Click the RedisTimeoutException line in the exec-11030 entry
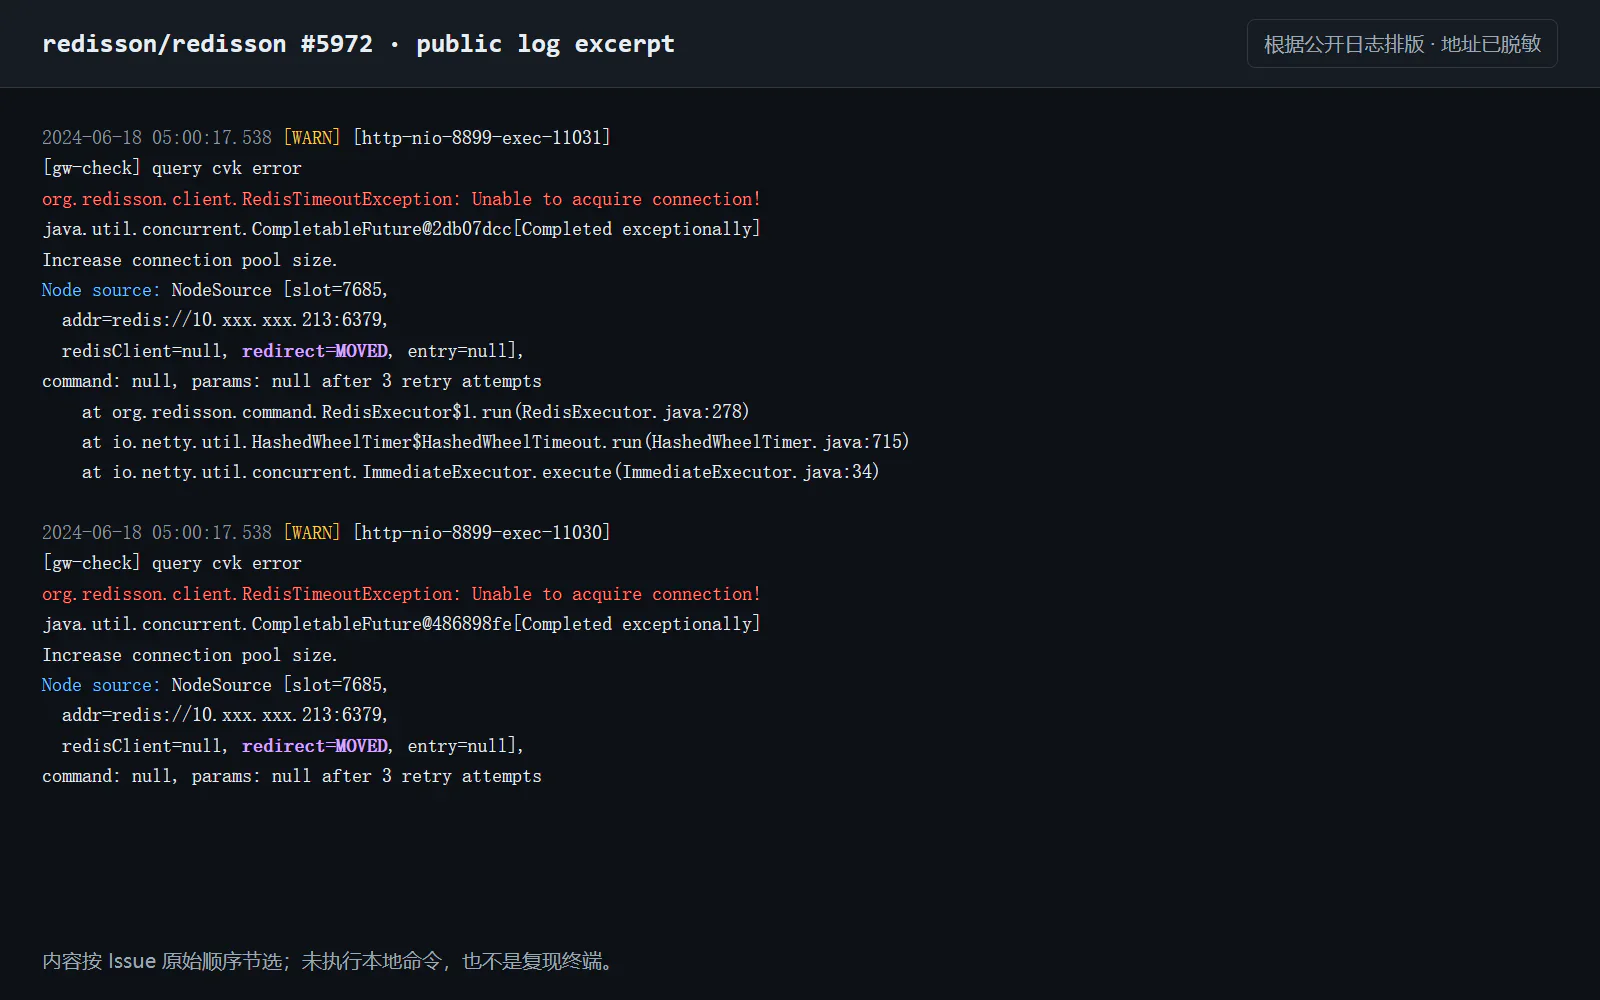Viewport: 1600px width, 1000px height. 401,594
